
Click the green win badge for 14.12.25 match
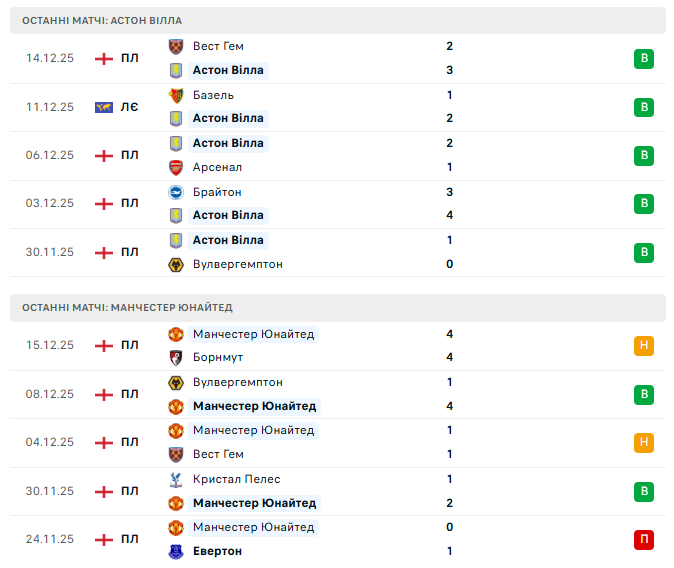(x=644, y=58)
